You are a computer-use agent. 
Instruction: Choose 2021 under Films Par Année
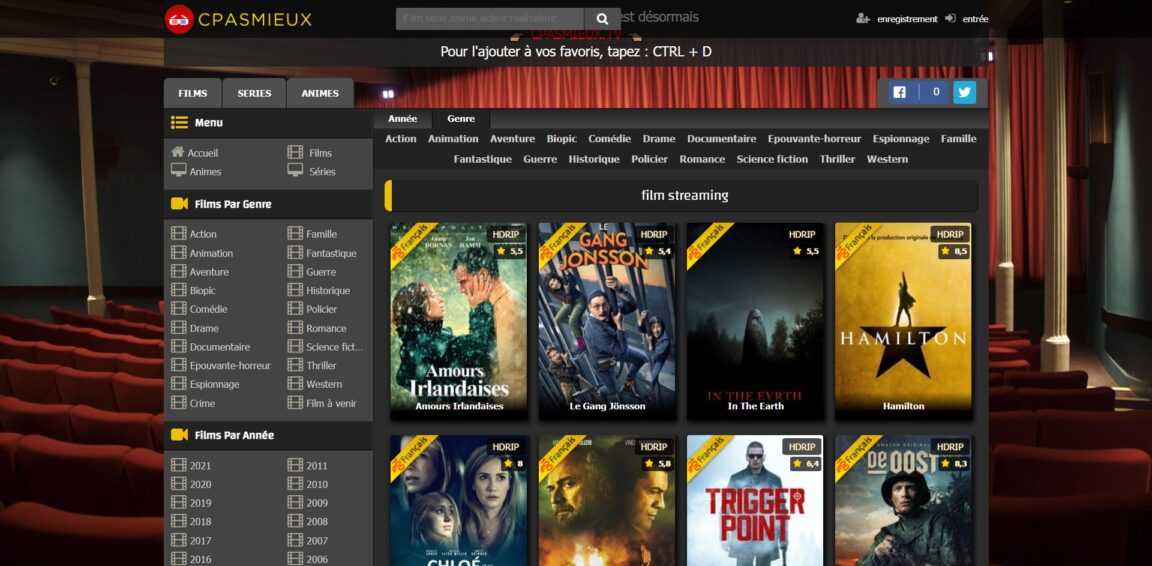click(200, 466)
